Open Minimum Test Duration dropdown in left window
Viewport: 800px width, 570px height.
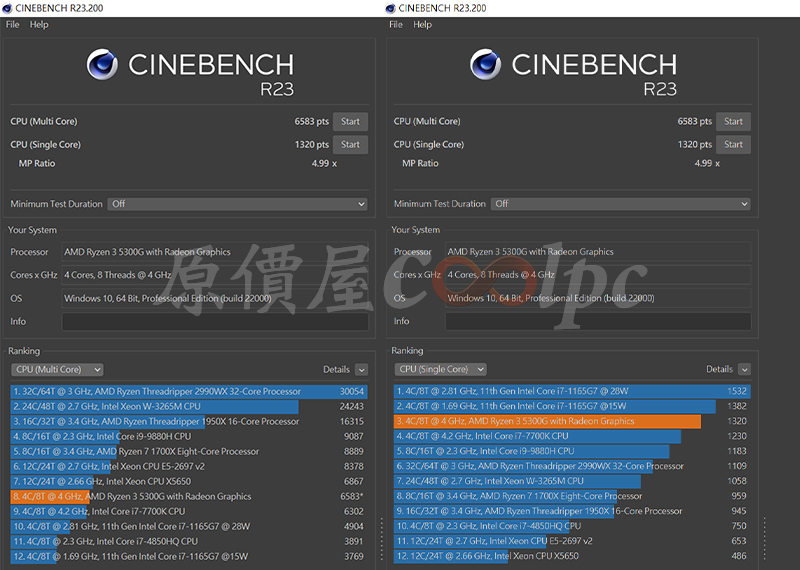click(x=237, y=204)
